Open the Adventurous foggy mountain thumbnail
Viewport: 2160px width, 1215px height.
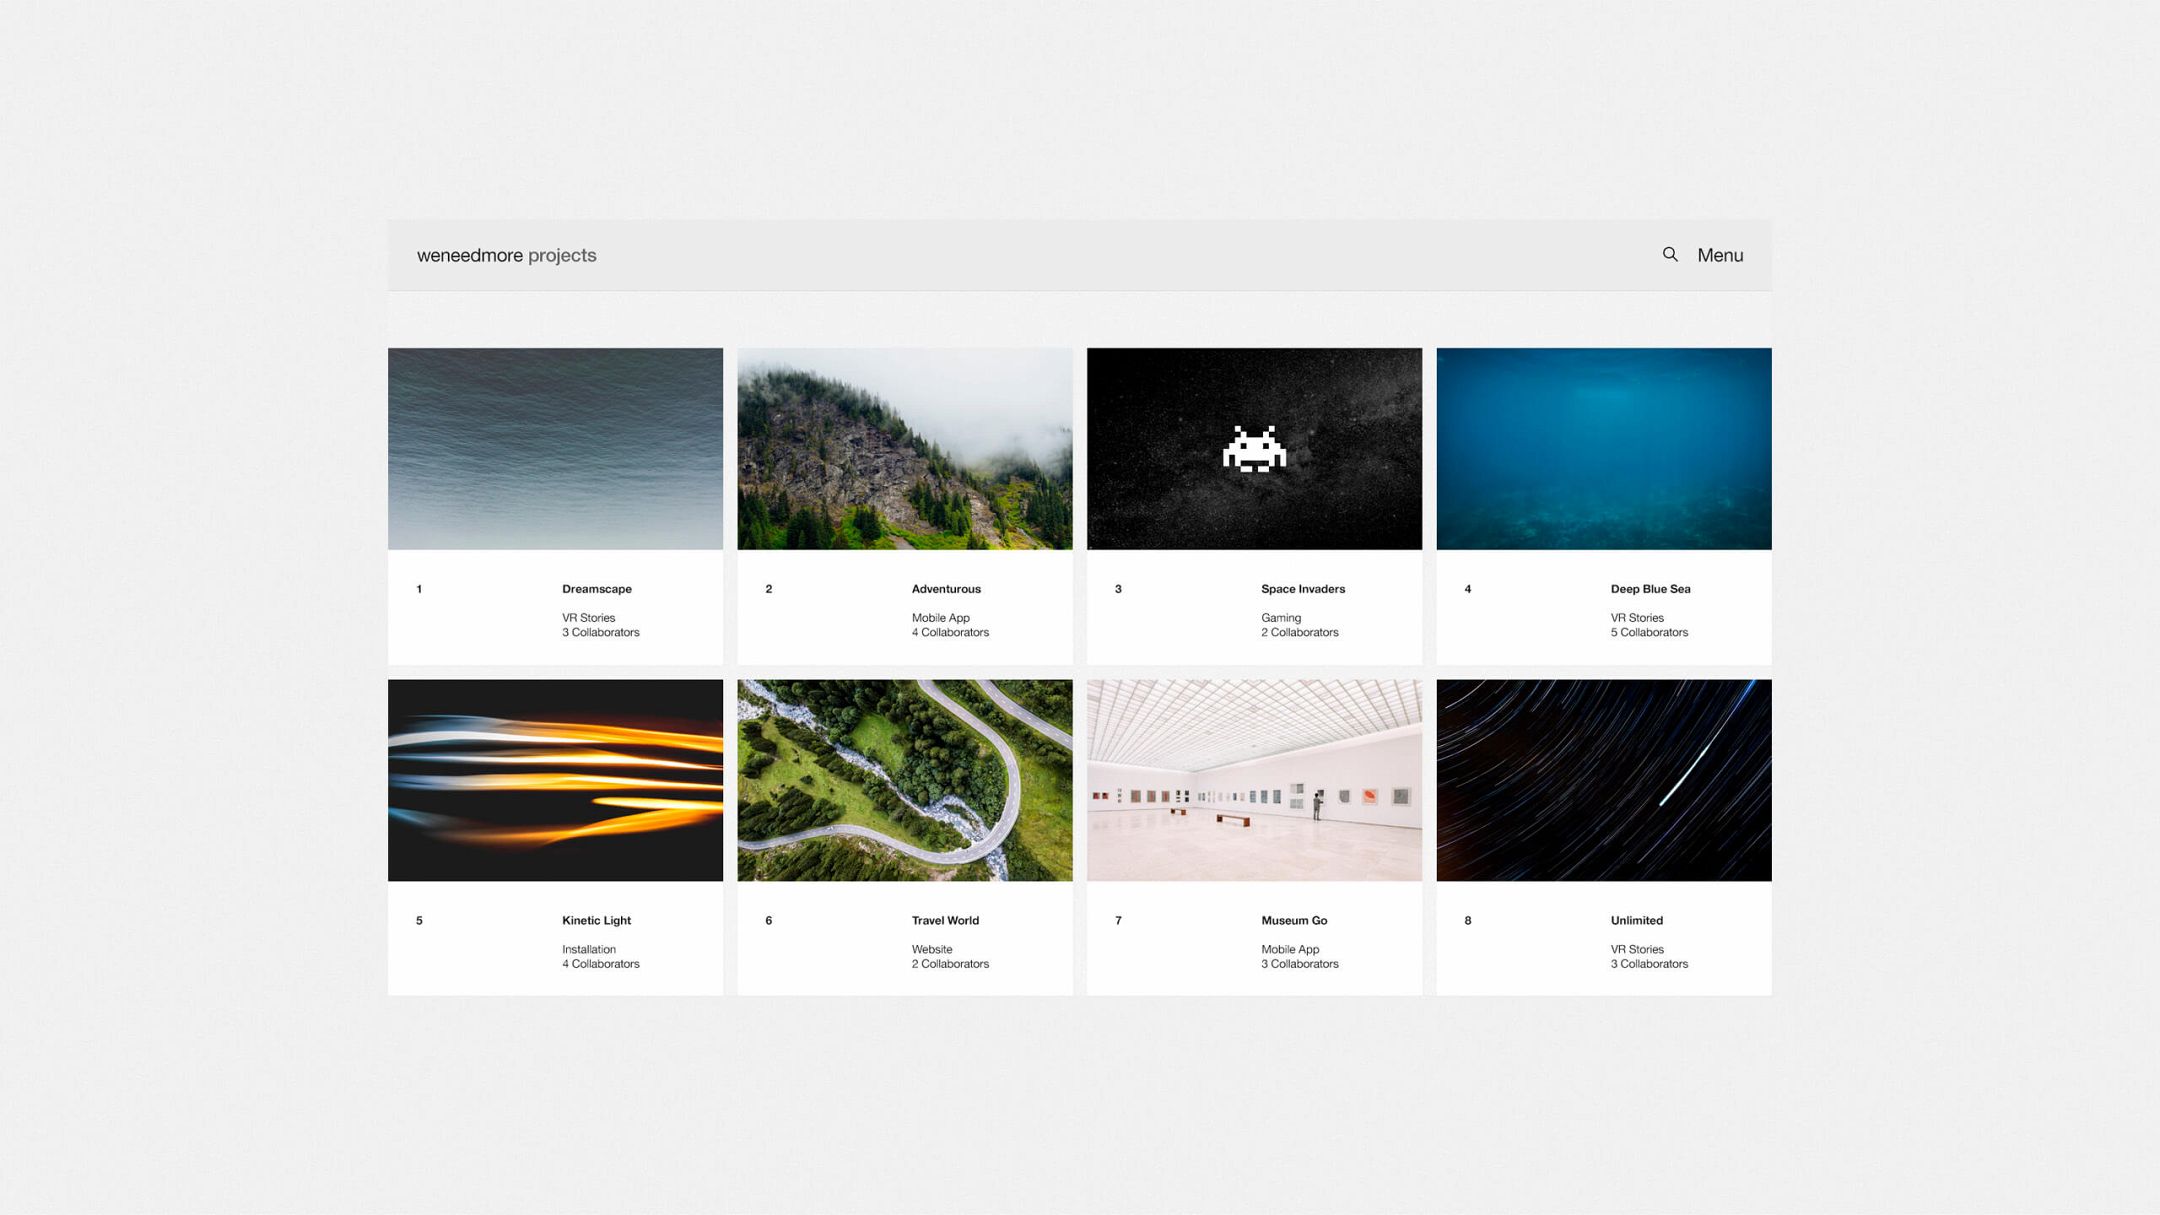pyautogui.click(x=904, y=449)
